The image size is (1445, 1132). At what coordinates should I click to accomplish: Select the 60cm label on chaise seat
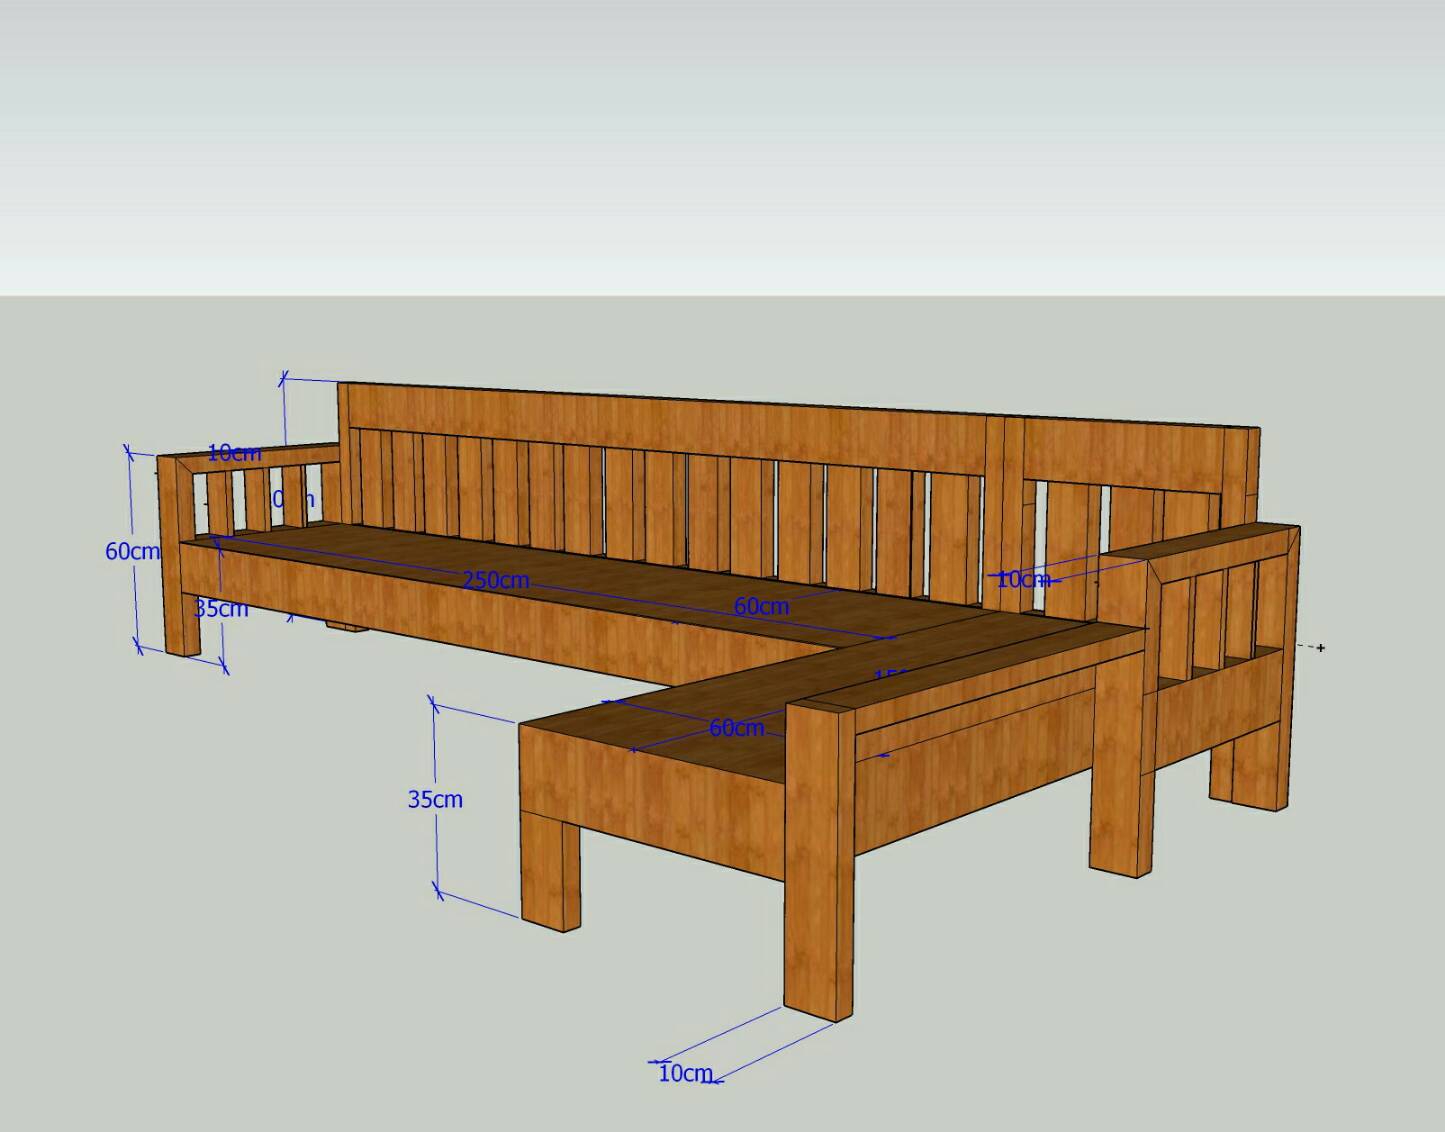[x=736, y=728]
